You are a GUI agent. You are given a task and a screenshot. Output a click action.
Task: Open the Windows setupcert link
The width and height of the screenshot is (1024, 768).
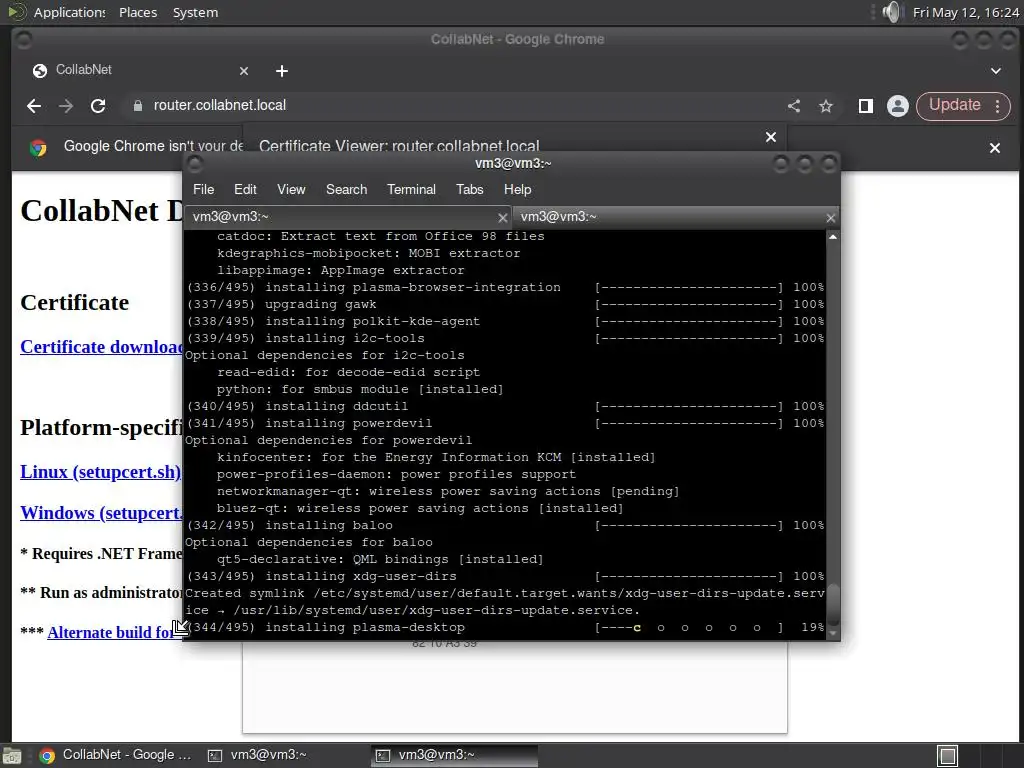[x=101, y=513]
